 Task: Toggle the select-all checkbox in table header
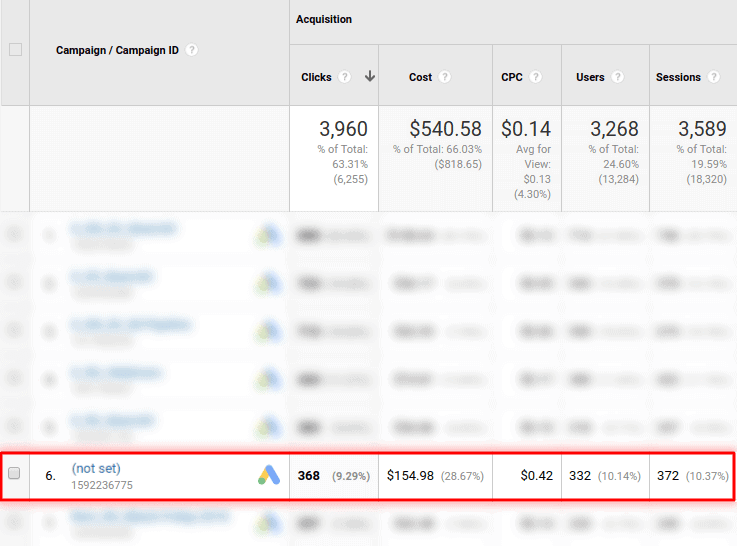(15, 50)
